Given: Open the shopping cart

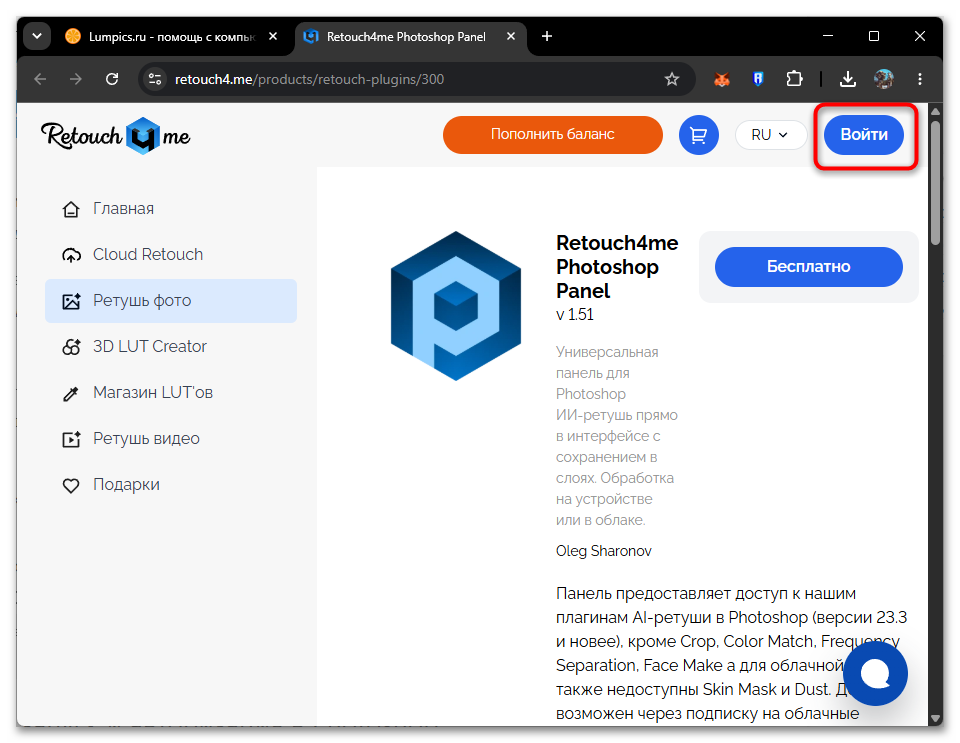Looking at the screenshot, I should [698, 135].
